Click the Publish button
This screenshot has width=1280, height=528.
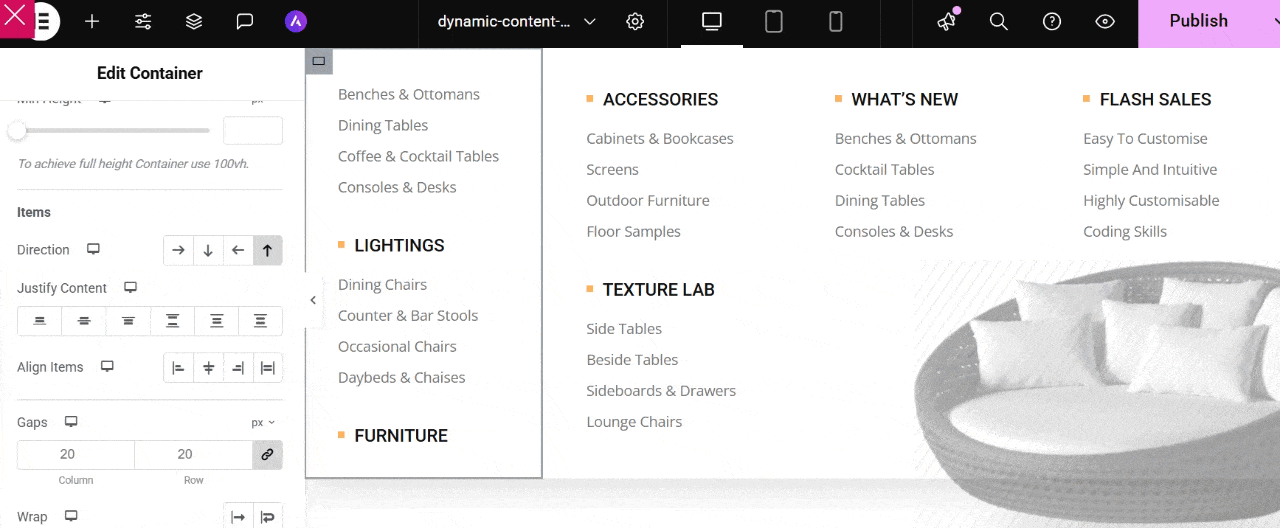pyautogui.click(x=1198, y=22)
